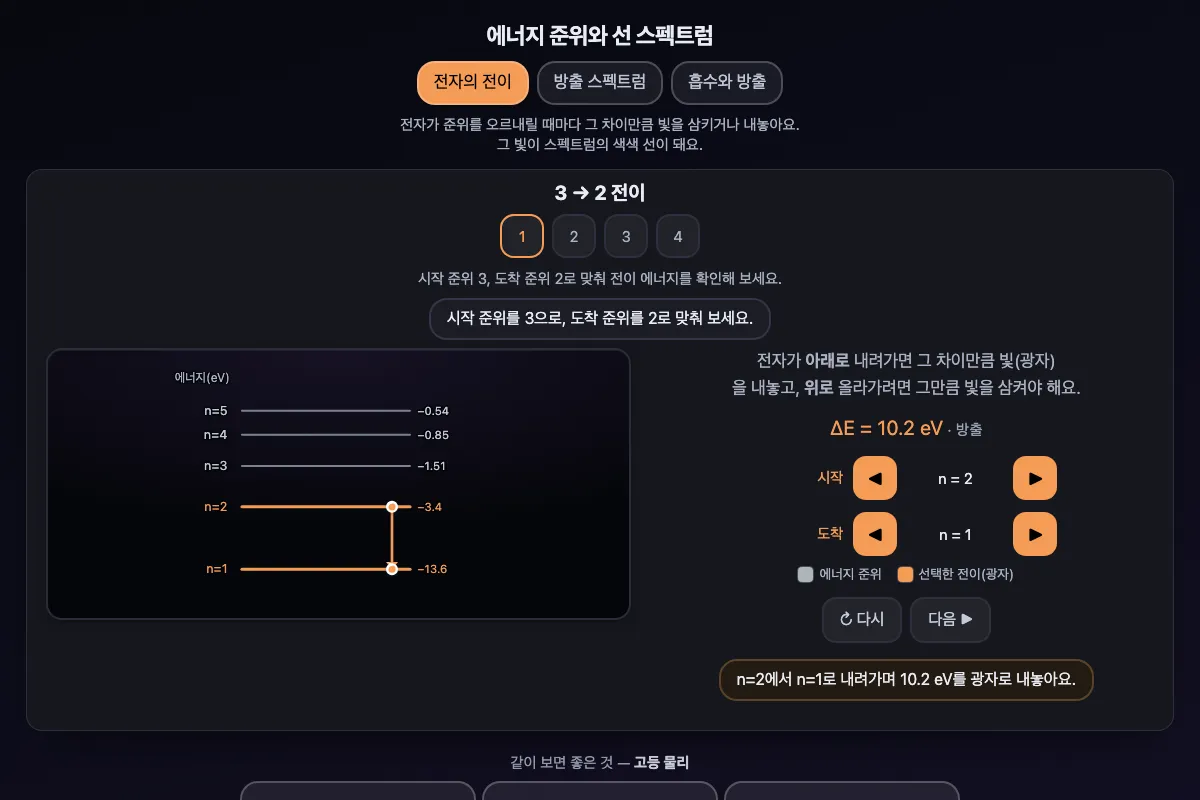The width and height of the screenshot is (1200, 800).
Task: Increase the 시작 level with right arrow
Action: [1035, 478]
